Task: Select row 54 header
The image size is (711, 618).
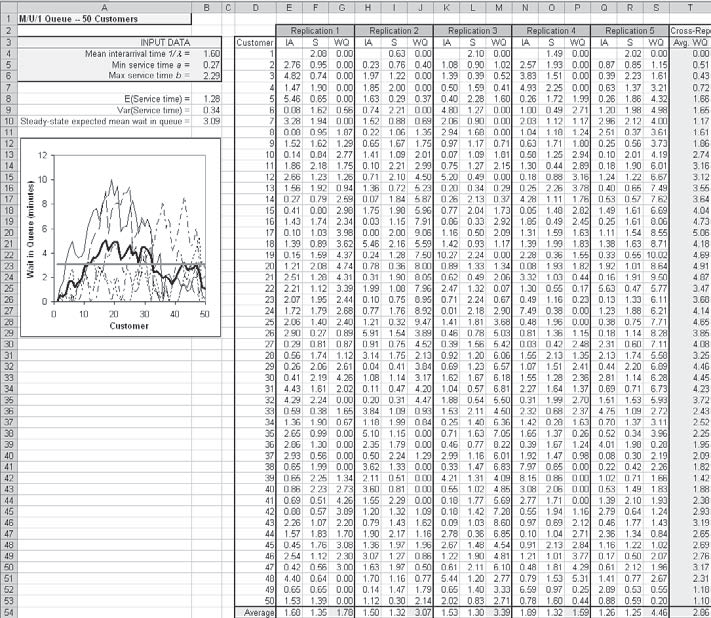Action: point(9,613)
